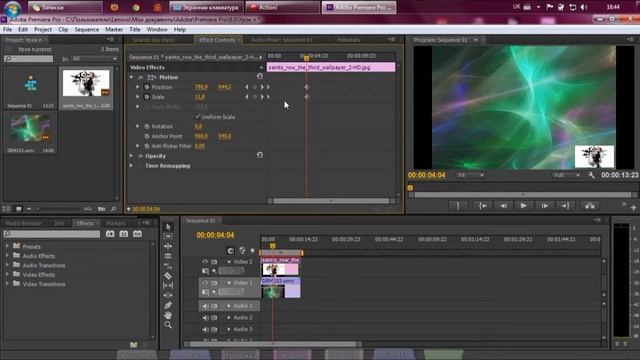
Task: Switch to Audio Mixer: Sequence 01 tab
Action: 282,40
